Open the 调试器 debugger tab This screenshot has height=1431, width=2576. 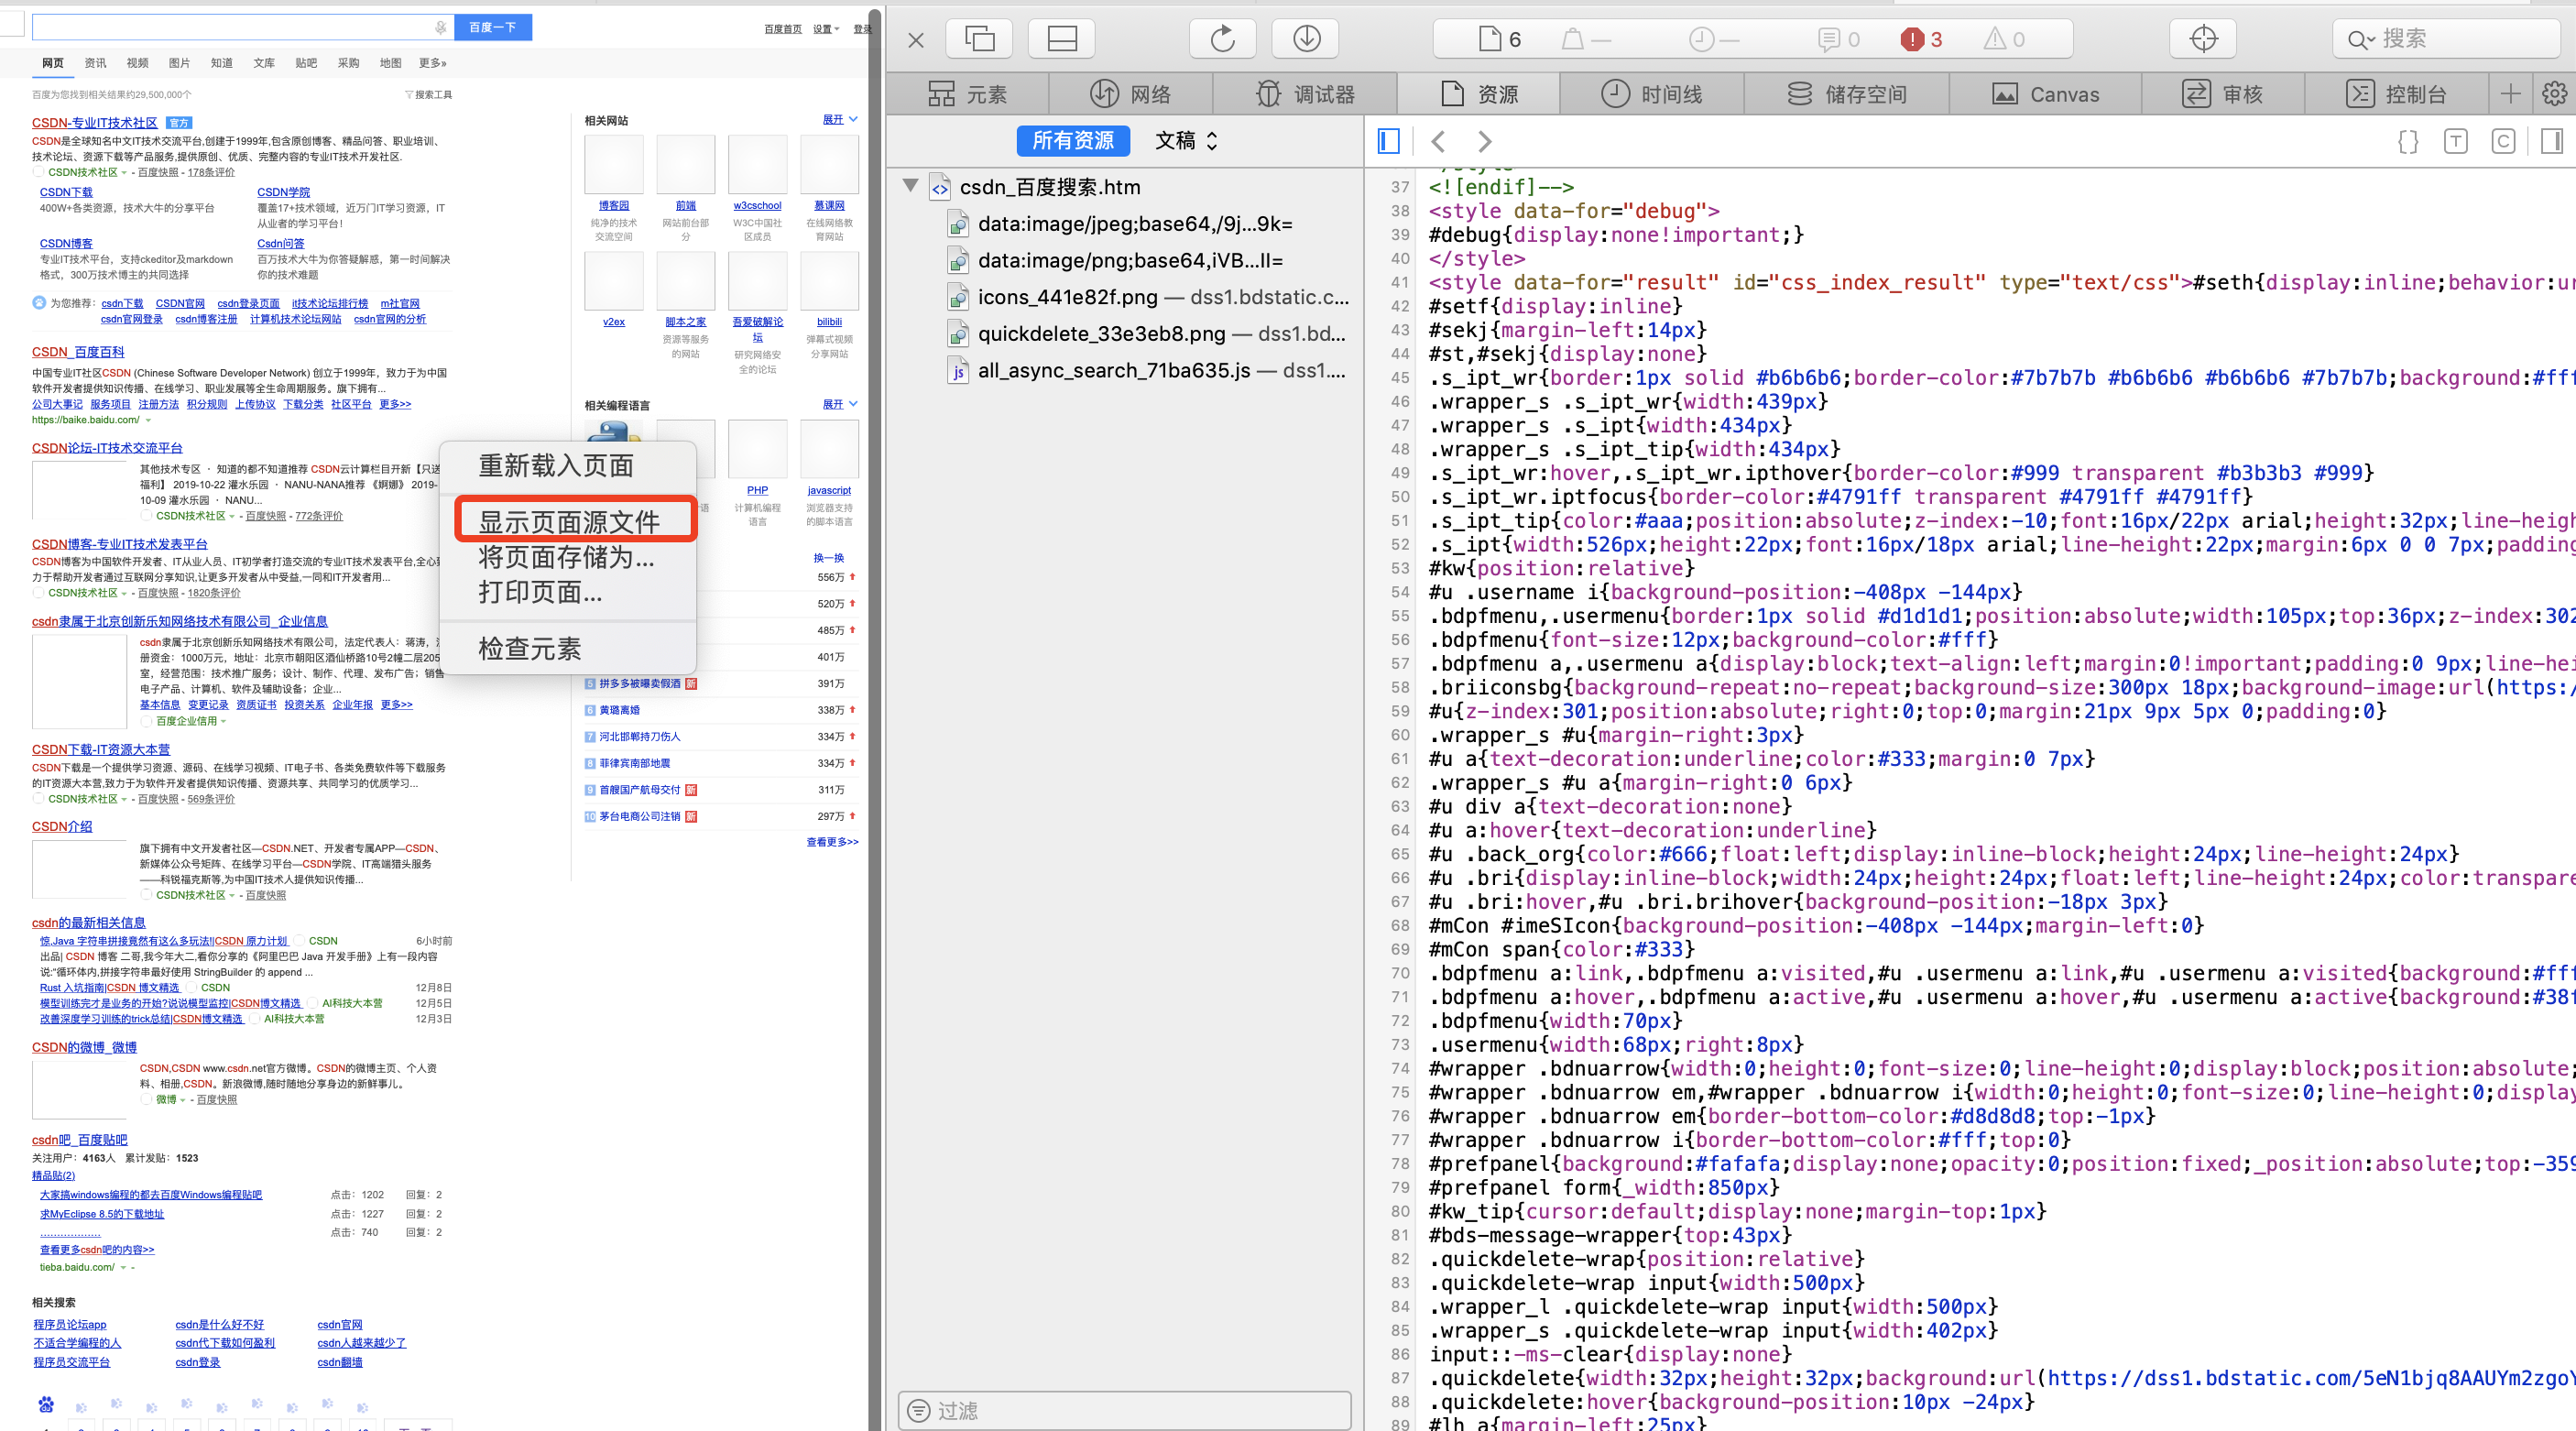pos(1305,94)
